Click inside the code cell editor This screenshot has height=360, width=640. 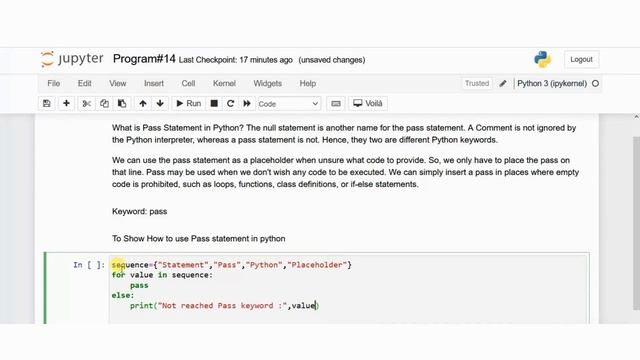click(349, 289)
